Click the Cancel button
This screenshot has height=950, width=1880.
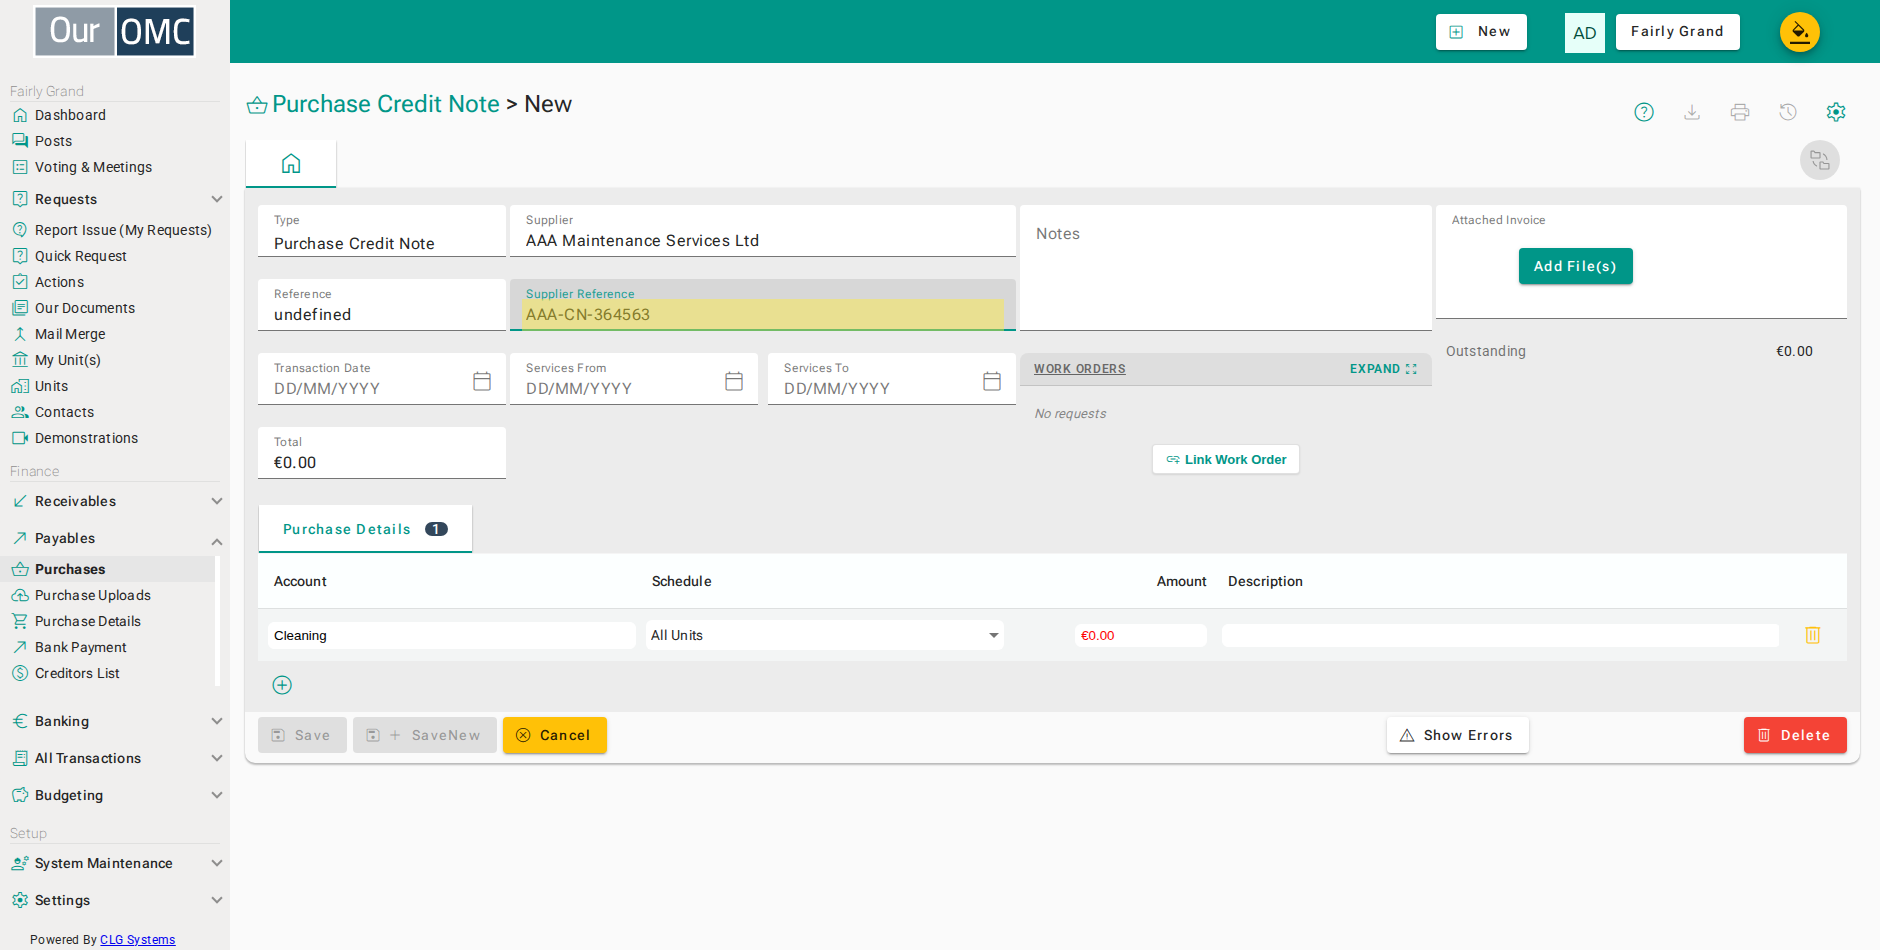click(555, 735)
